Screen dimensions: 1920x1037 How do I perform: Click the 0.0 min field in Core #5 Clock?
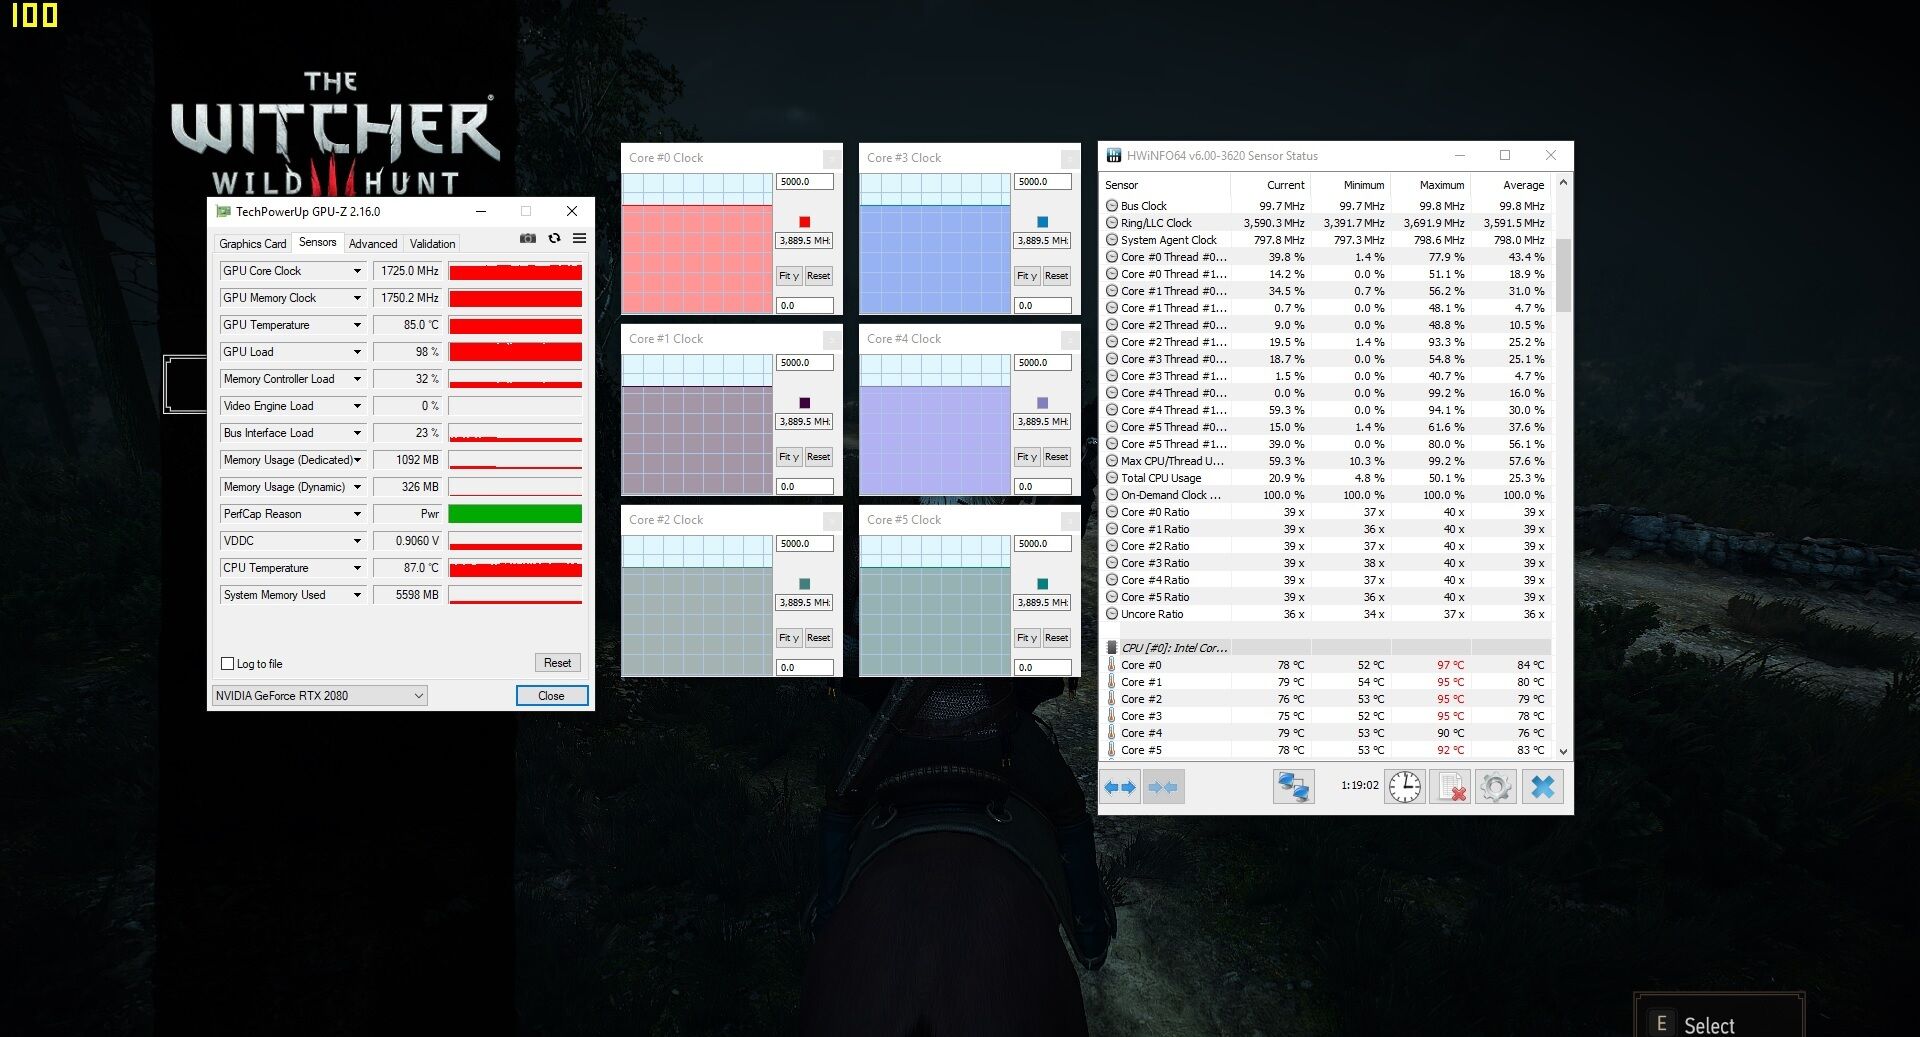click(x=1042, y=667)
